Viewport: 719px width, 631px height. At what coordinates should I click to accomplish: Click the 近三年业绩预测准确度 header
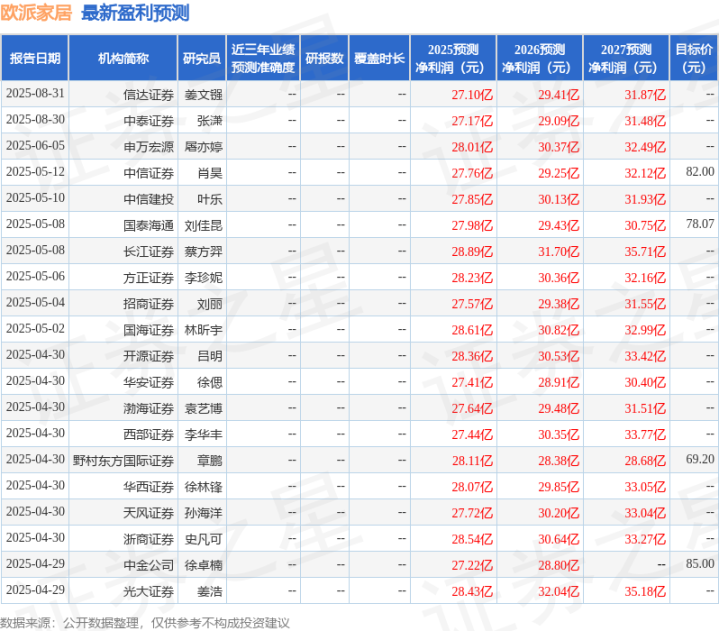click(263, 58)
